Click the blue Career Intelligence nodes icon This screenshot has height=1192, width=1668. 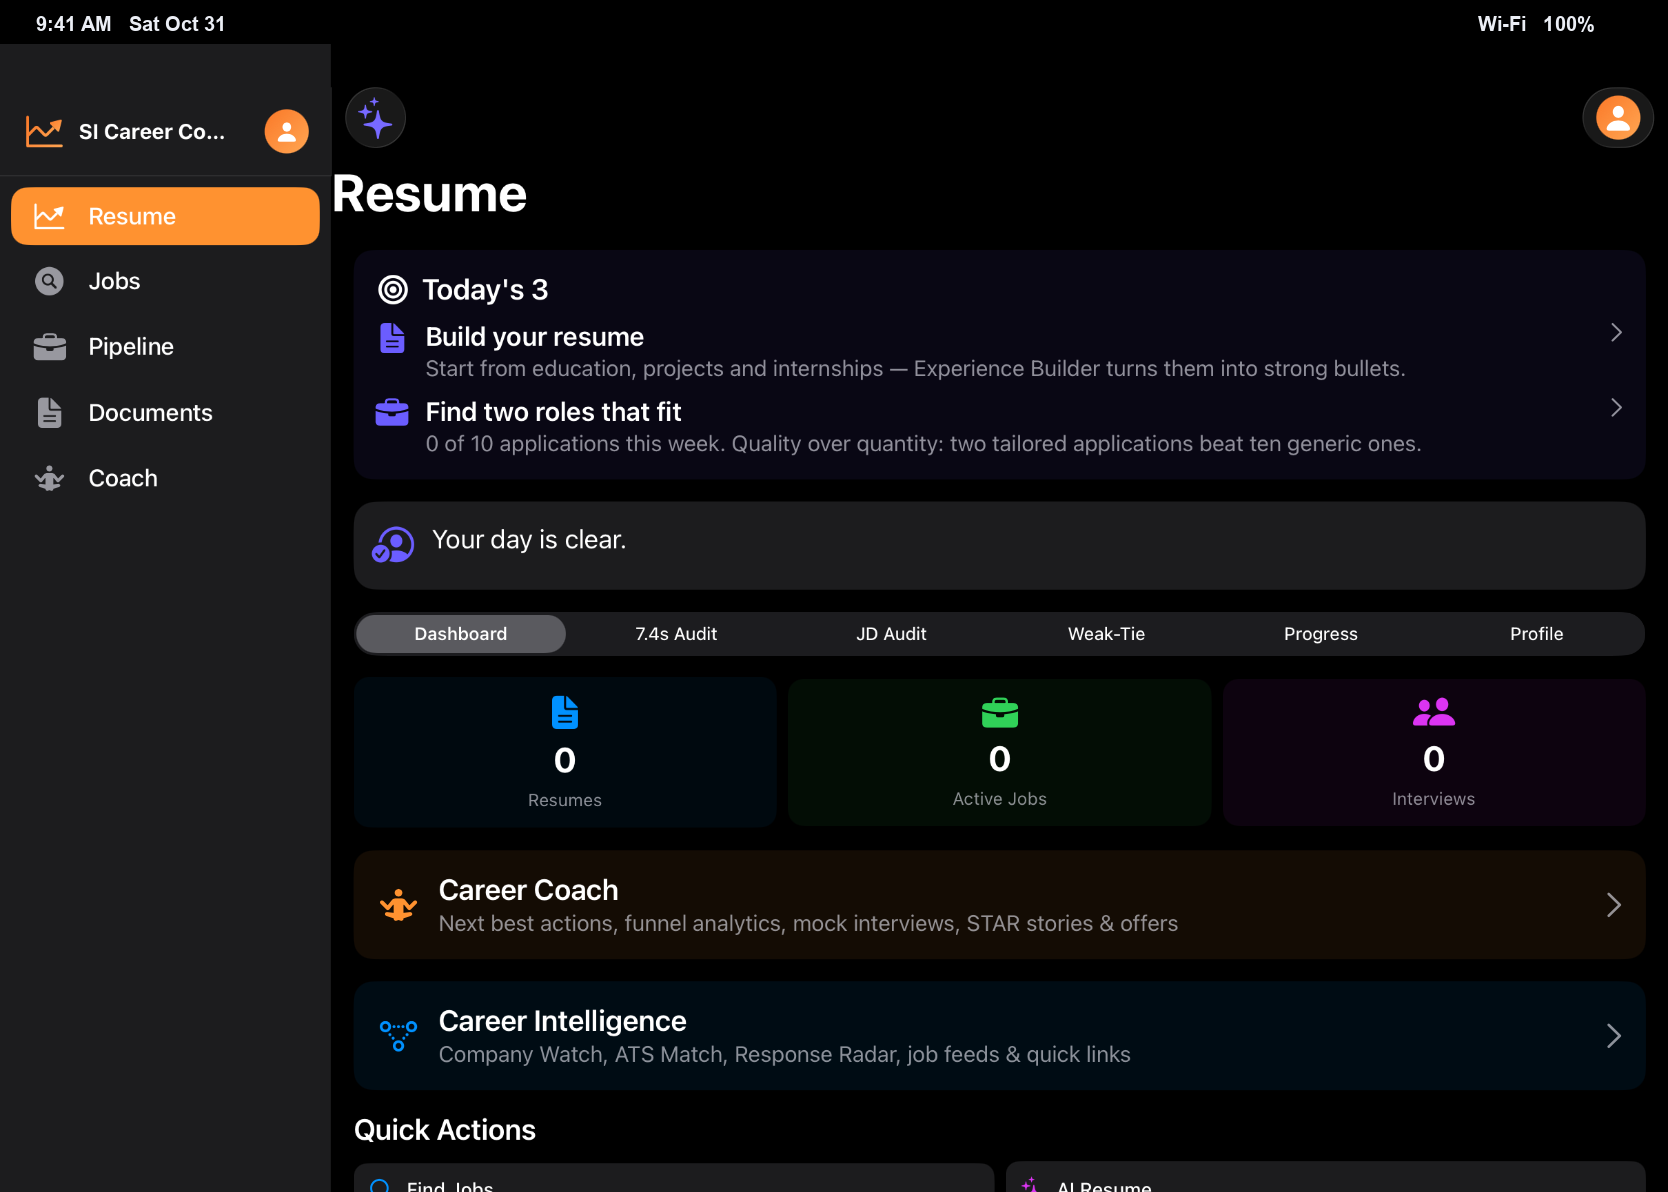click(x=398, y=1035)
